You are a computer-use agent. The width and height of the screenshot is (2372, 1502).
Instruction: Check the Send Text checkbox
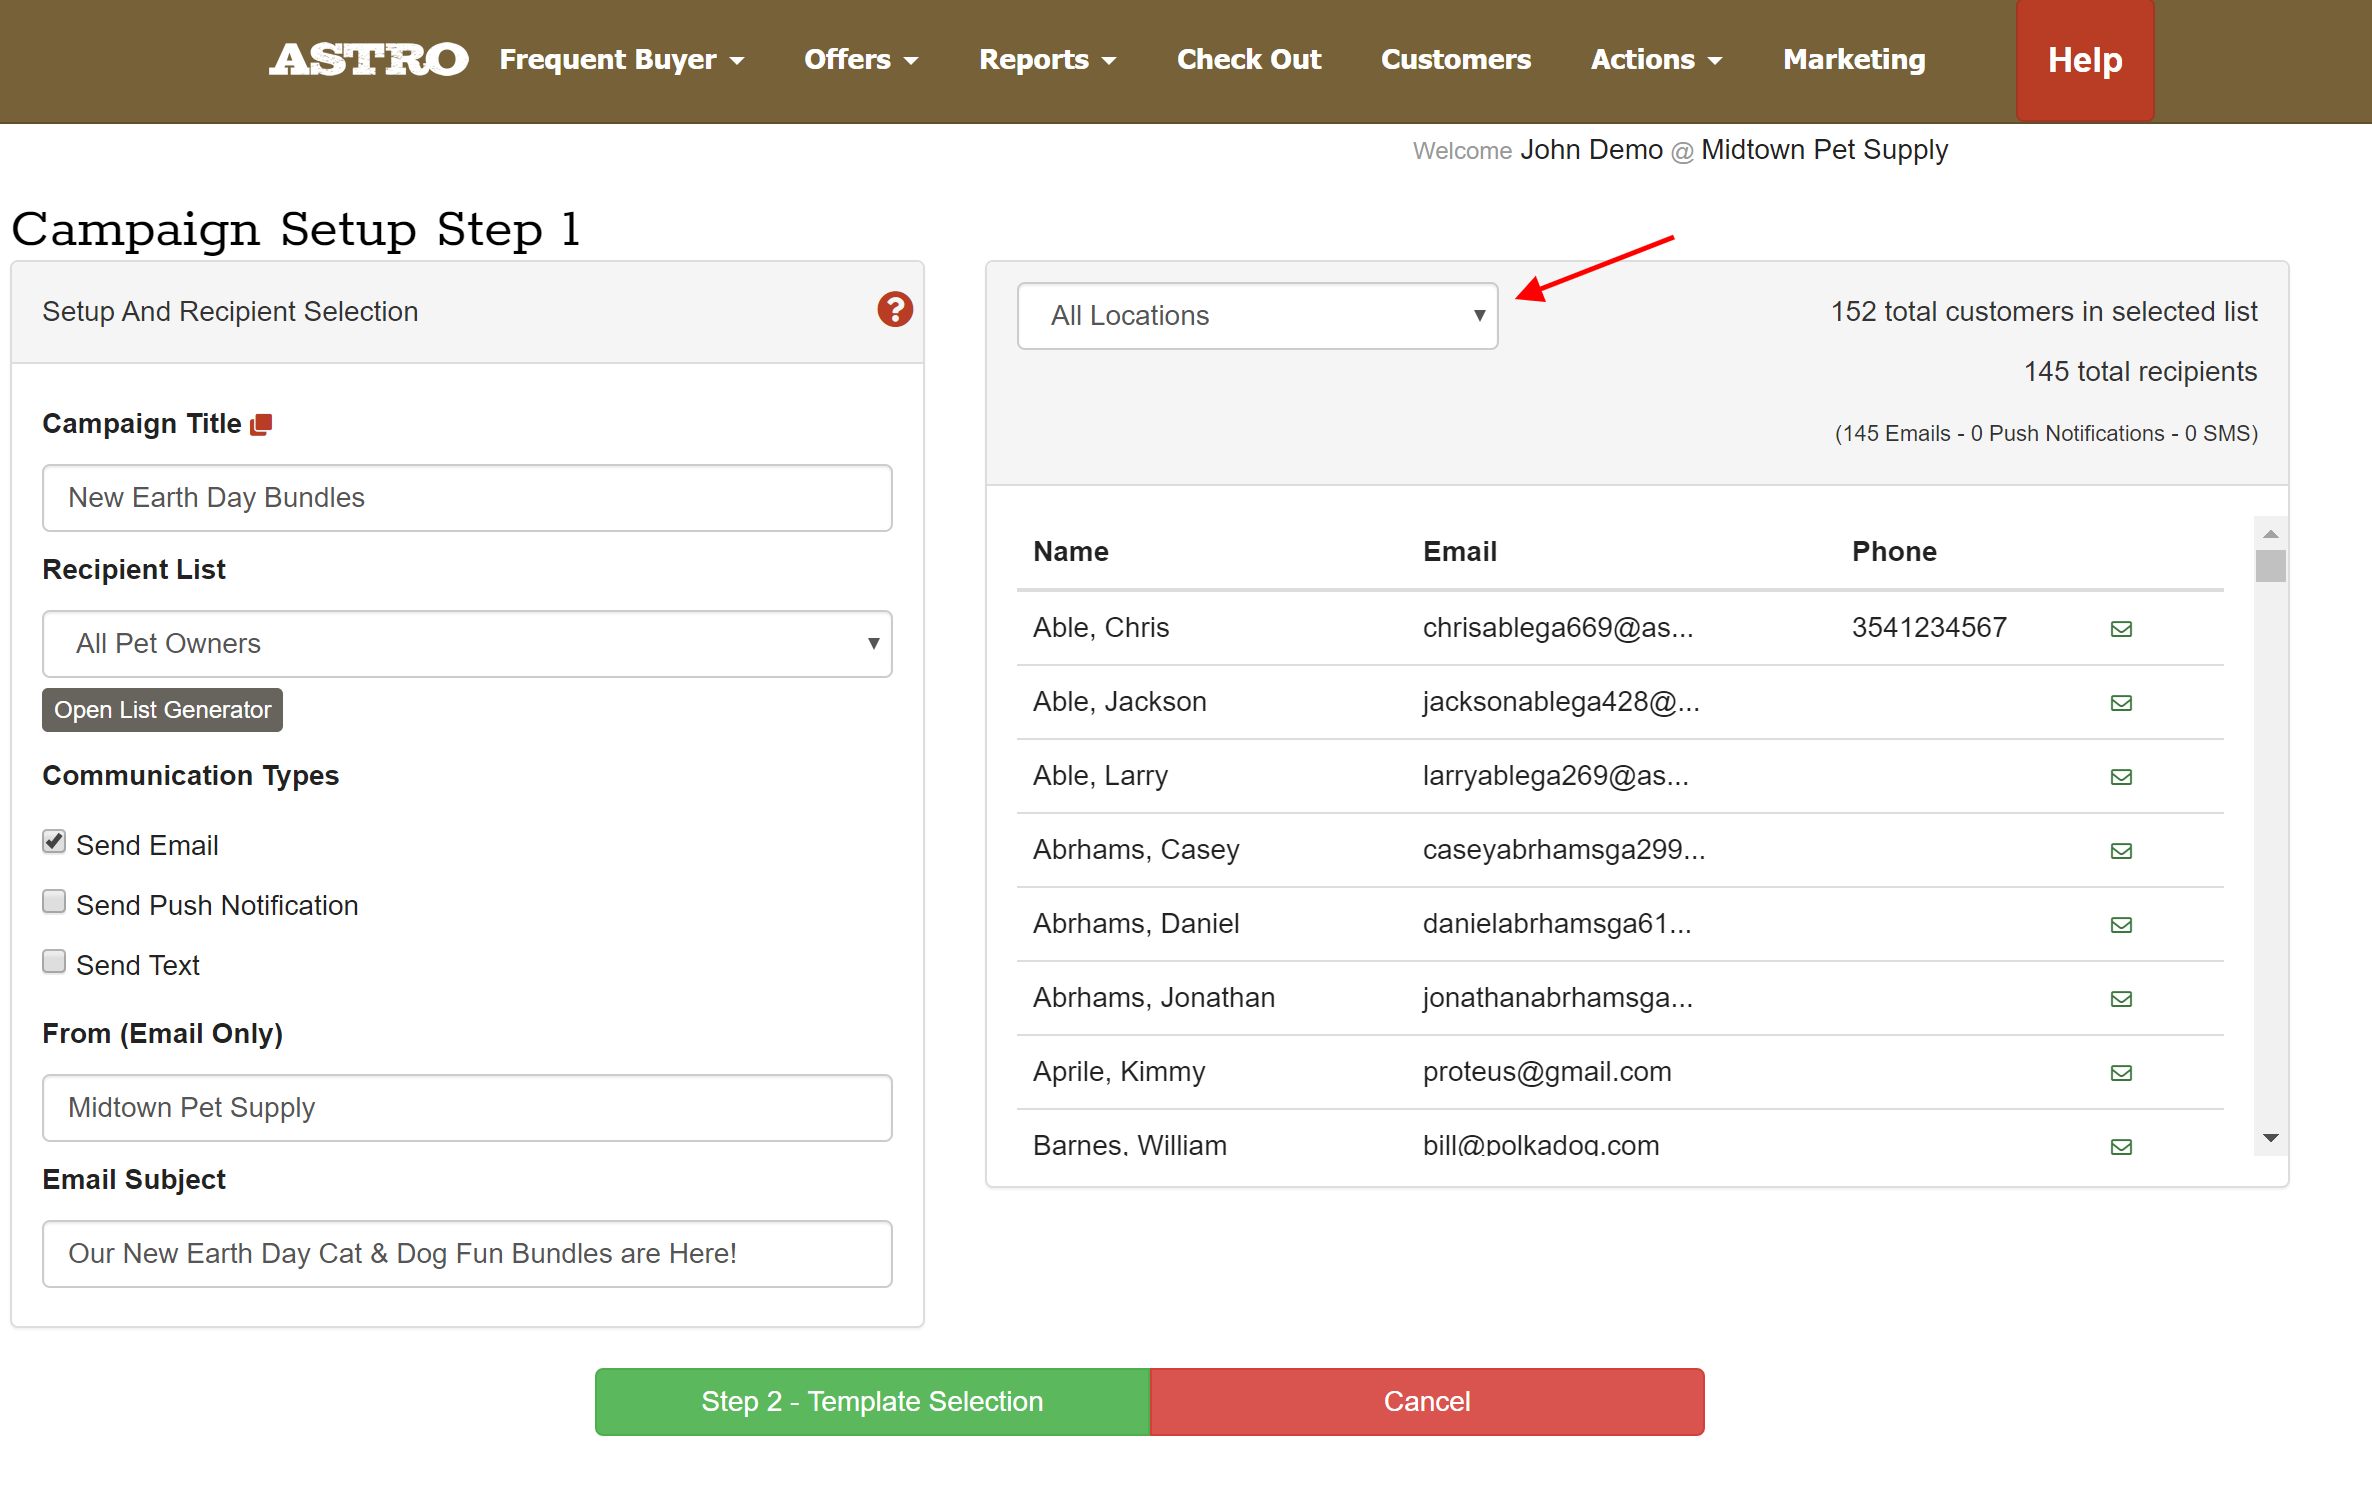(54, 962)
